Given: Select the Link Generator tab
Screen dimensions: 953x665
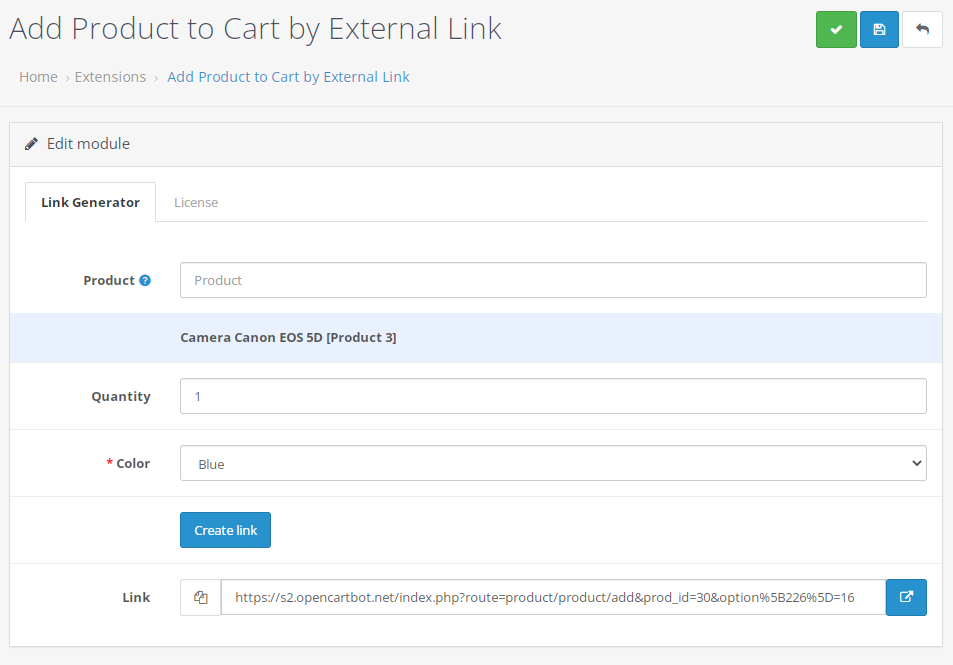Looking at the screenshot, I should [x=90, y=202].
